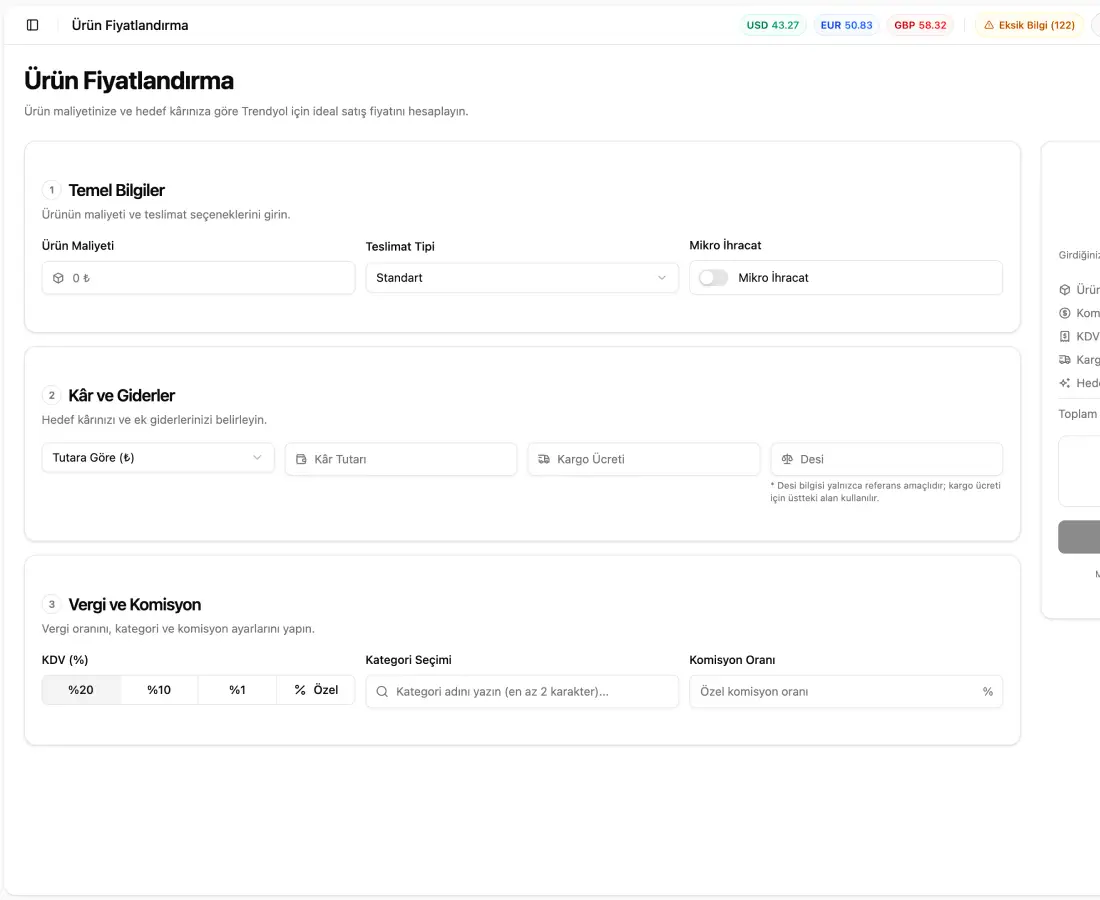Image resolution: width=1100 pixels, height=900 pixels.
Task: Click the step 2 circle of Kâr ve Giderler
Action: (x=51, y=396)
